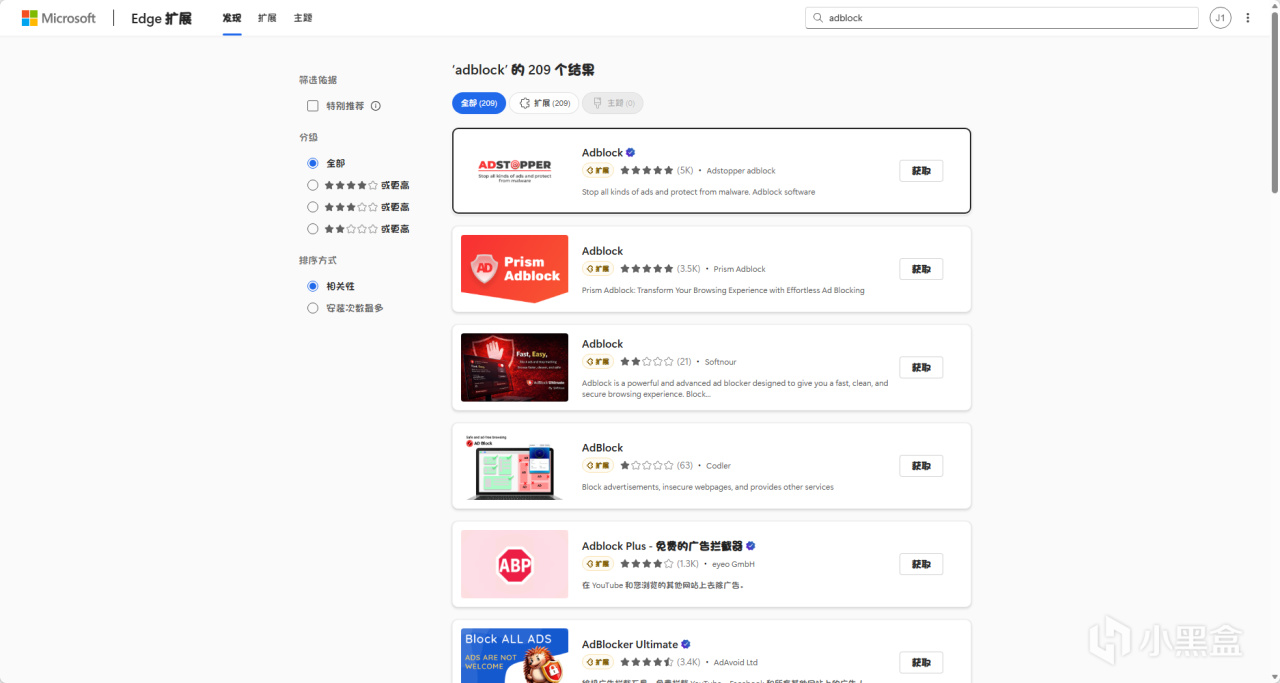This screenshot has height=683, width=1280.
Task: Switch to the 主题 top navigation tab
Action: point(303,18)
